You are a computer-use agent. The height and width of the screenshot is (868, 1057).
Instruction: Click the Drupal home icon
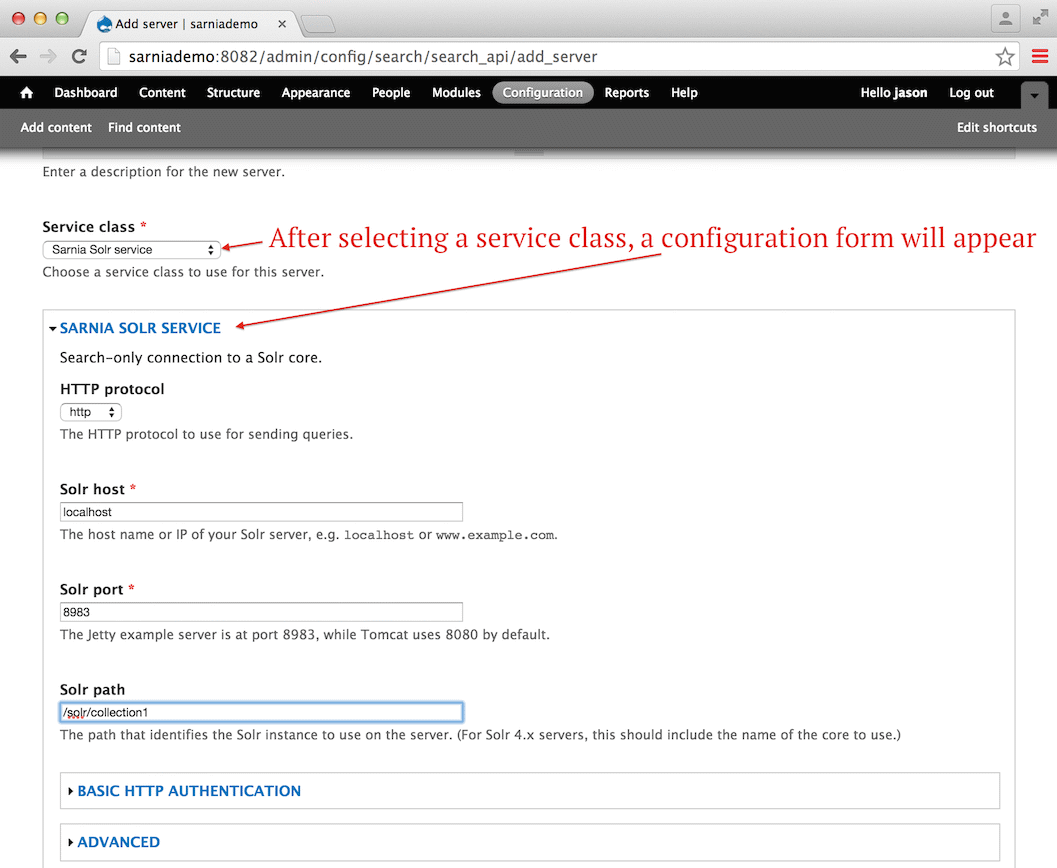(x=27, y=93)
